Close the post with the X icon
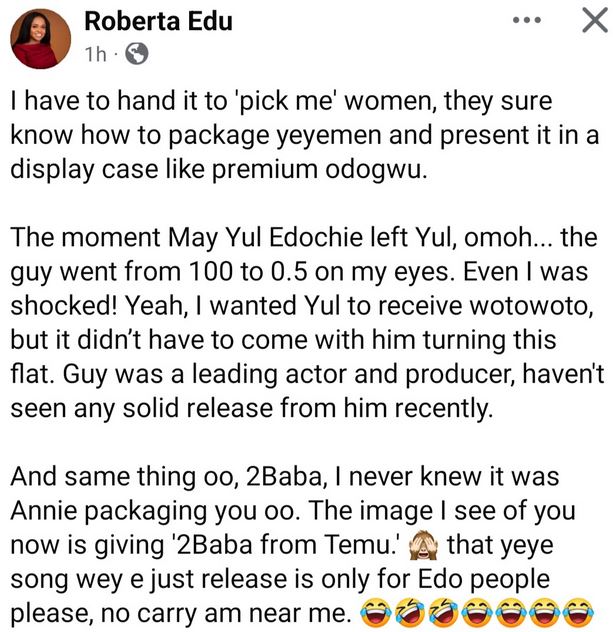Screen dimensions: 613x632 coord(588,22)
